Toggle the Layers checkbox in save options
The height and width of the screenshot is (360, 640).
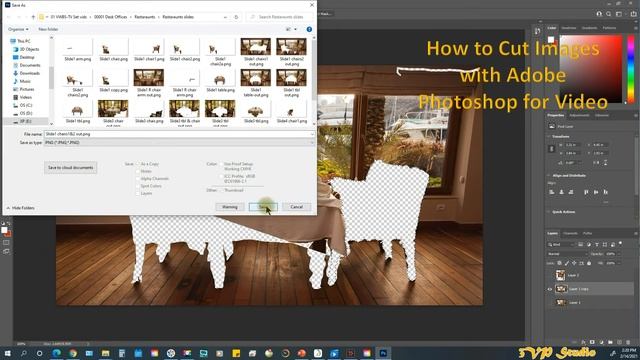[138, 193]
